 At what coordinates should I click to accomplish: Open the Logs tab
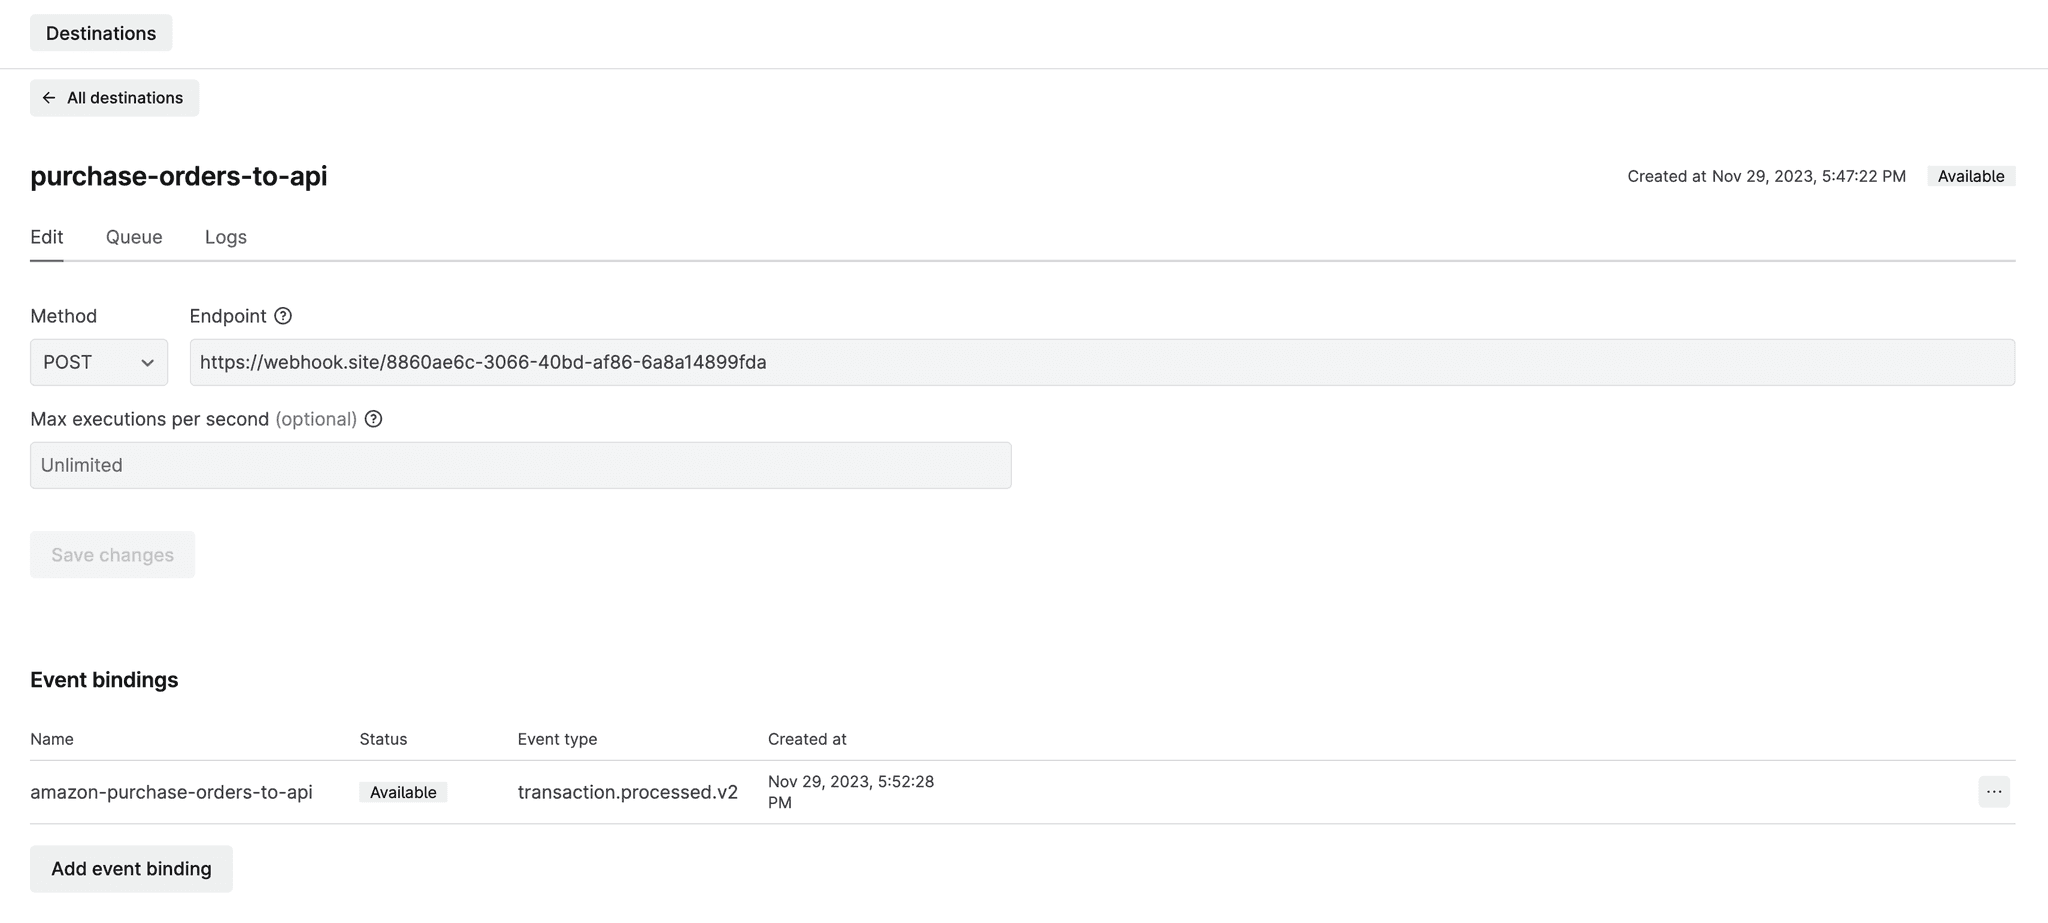pyautogui.click(x=225, y=237)
